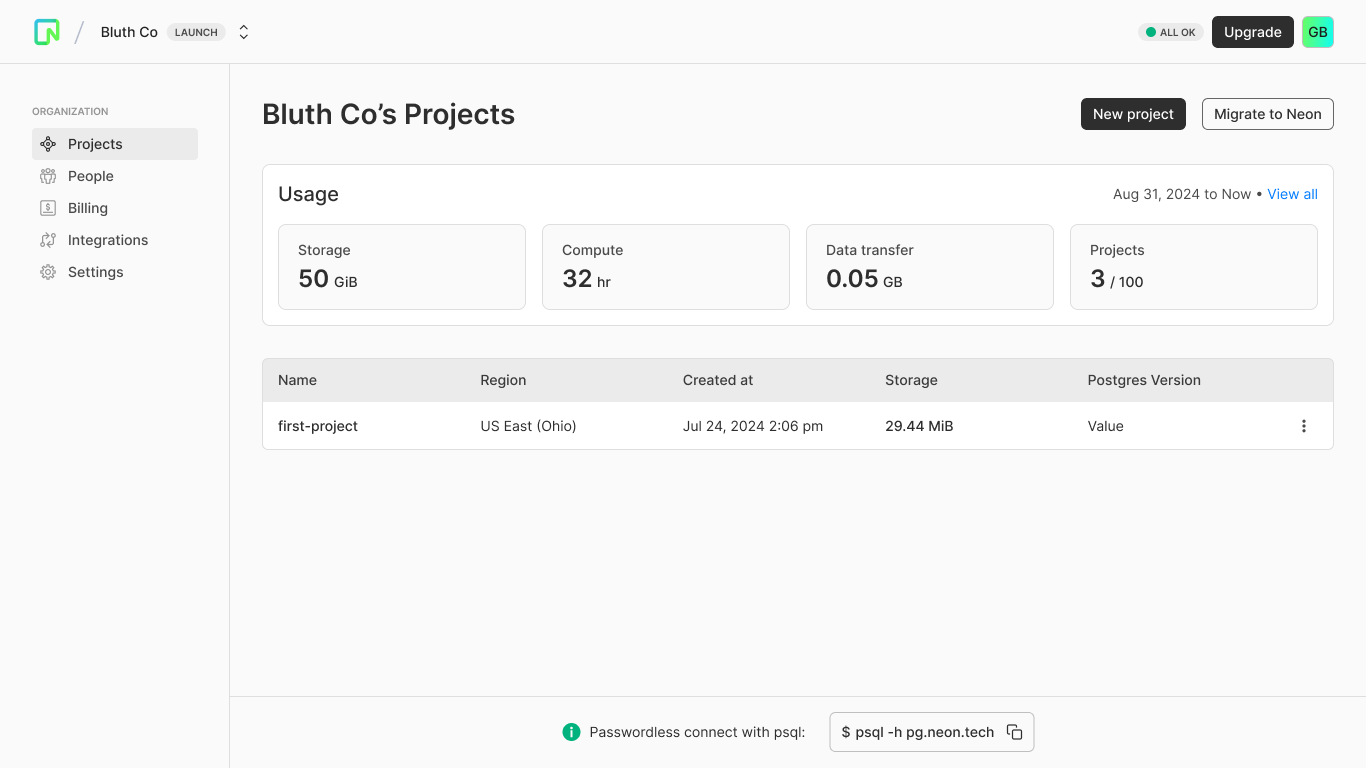The width and height of the screenshot is (1366, 768).
Task: Click the Migrate to Neon button
Action: 1267,114
